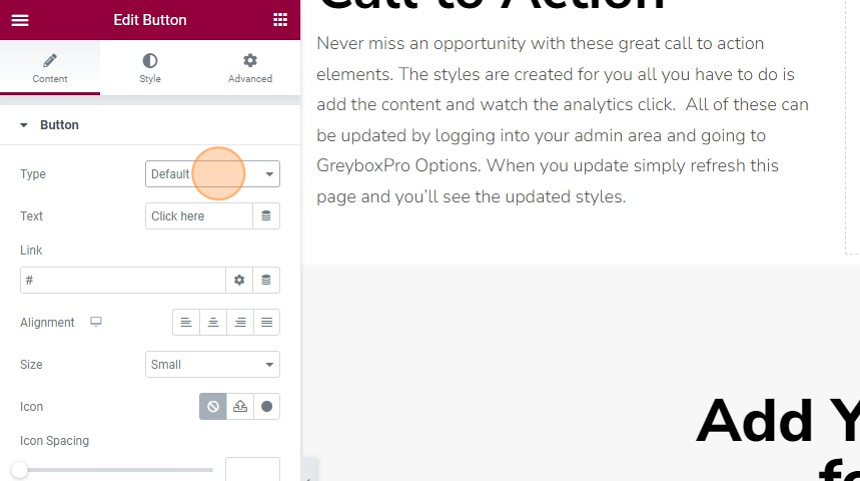The image size is (860, 481).
Task: Click the Link URL input field
Action: tap(123, 280)
